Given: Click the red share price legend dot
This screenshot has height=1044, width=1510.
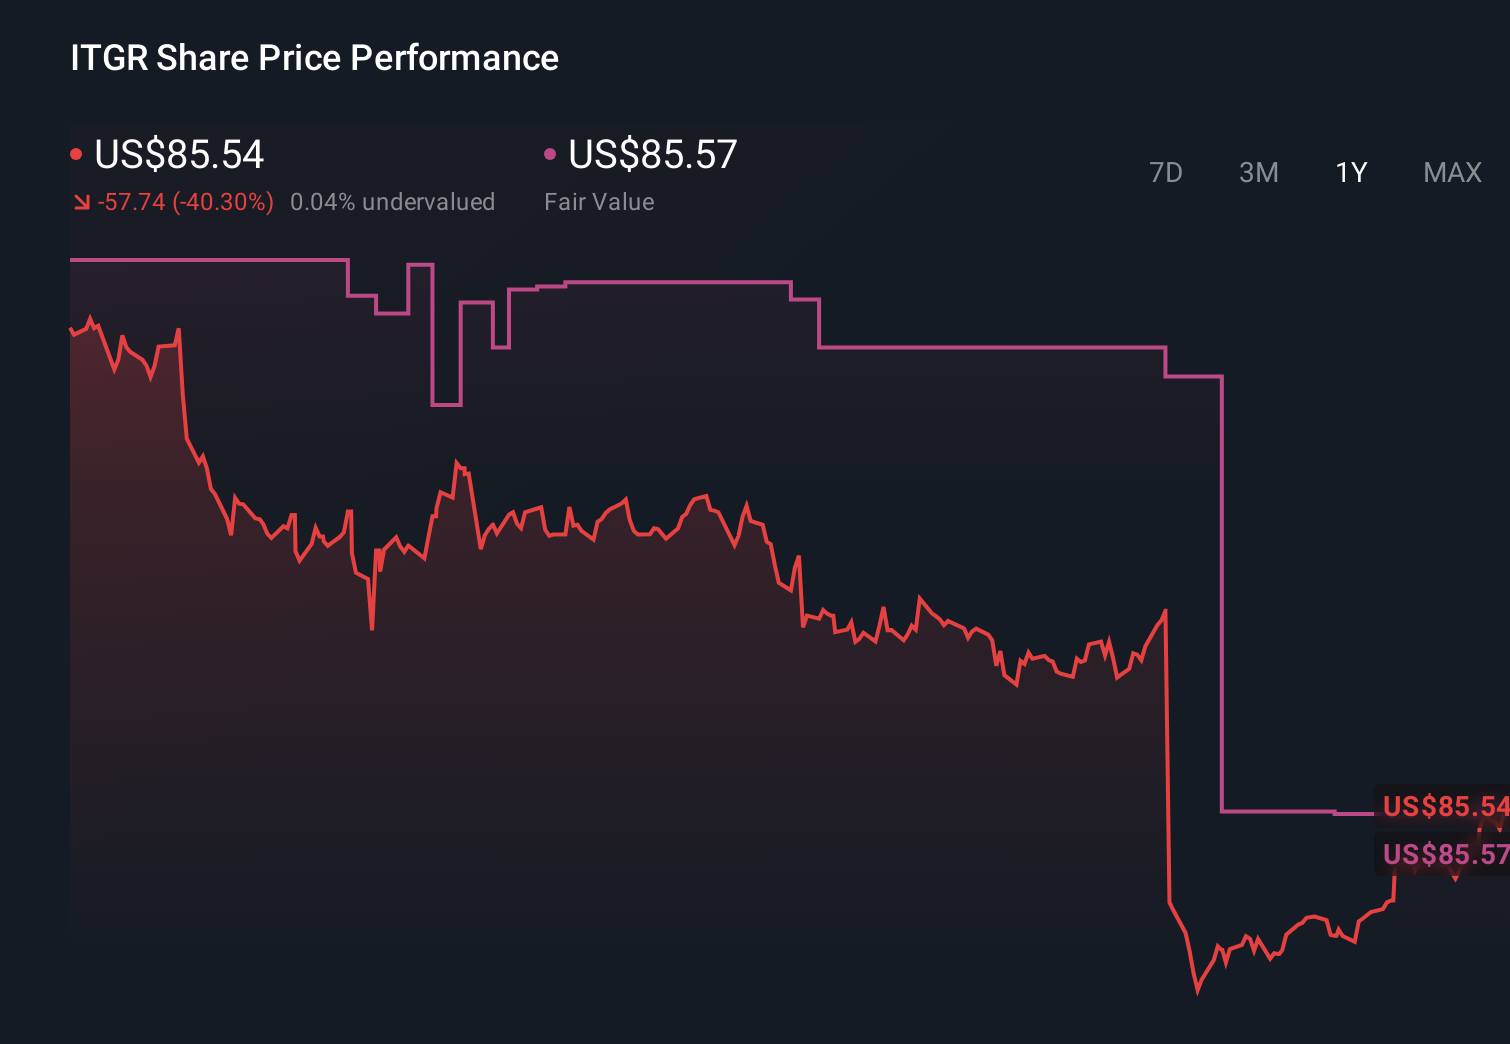Looking at the screenshot, I should (x=76, y=152).
